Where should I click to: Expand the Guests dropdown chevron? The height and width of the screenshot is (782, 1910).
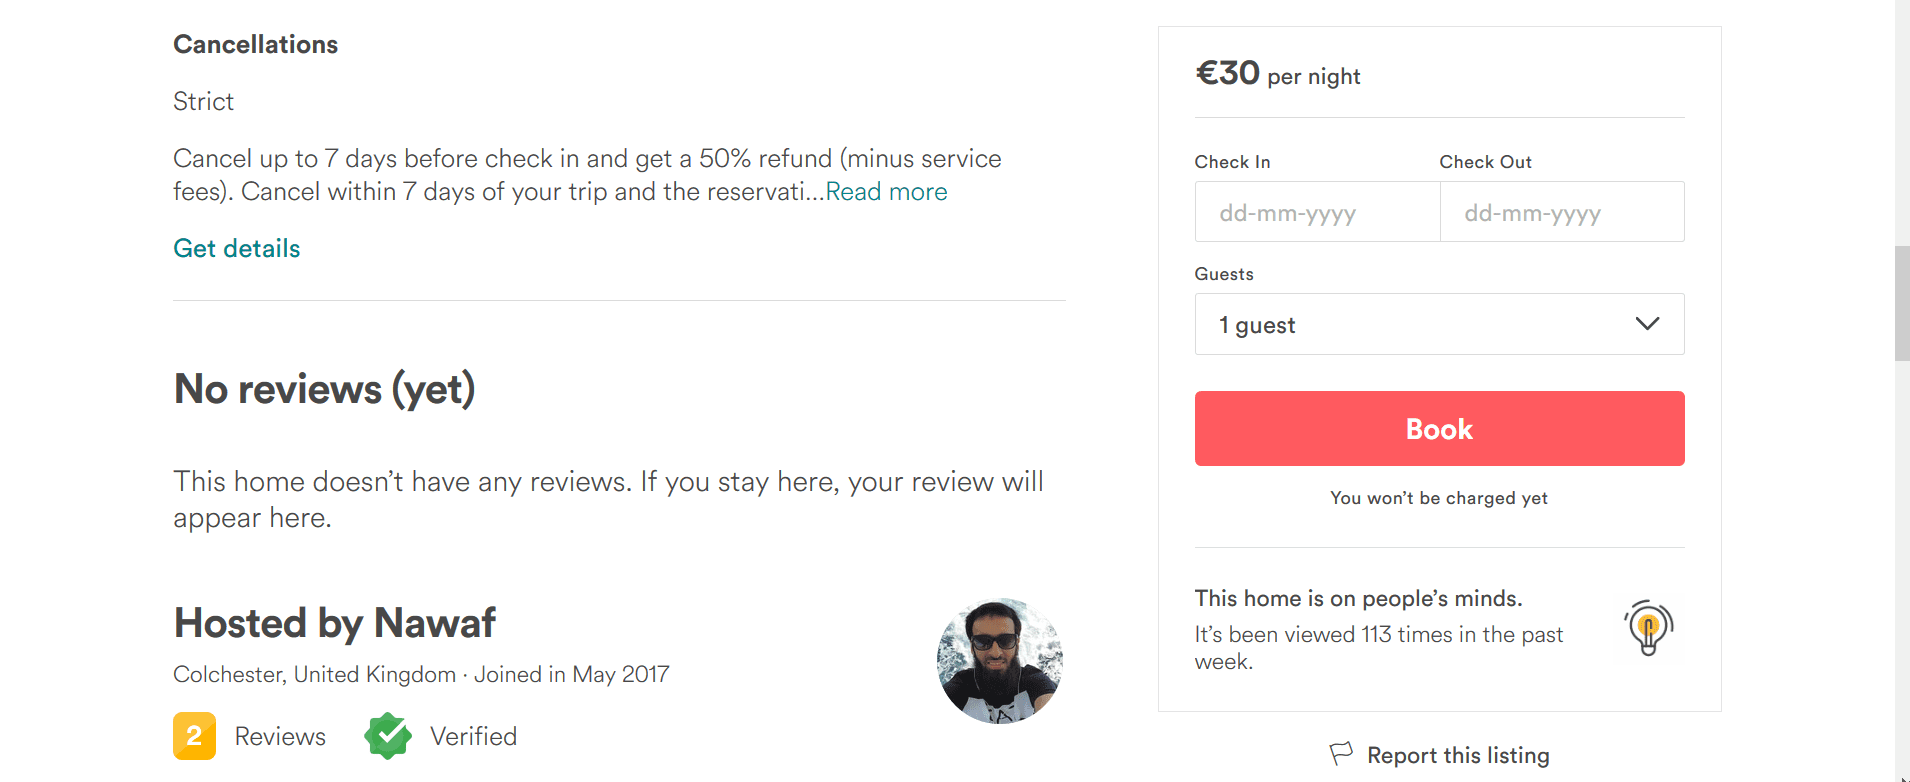click(x=1647, y=324)
